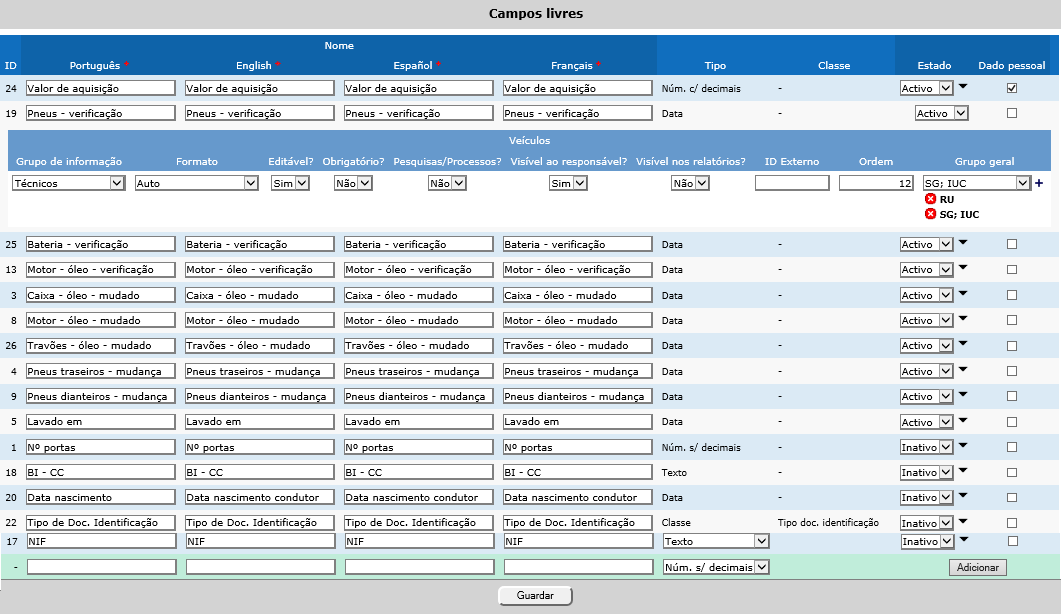
Task: Open Tipo dropdown in new field row
Action: click(716, 567)
